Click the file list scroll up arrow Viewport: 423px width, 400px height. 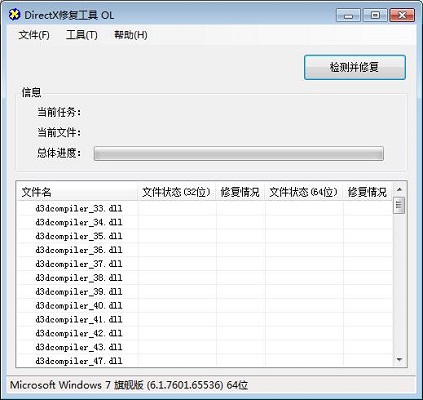(399, 189)
